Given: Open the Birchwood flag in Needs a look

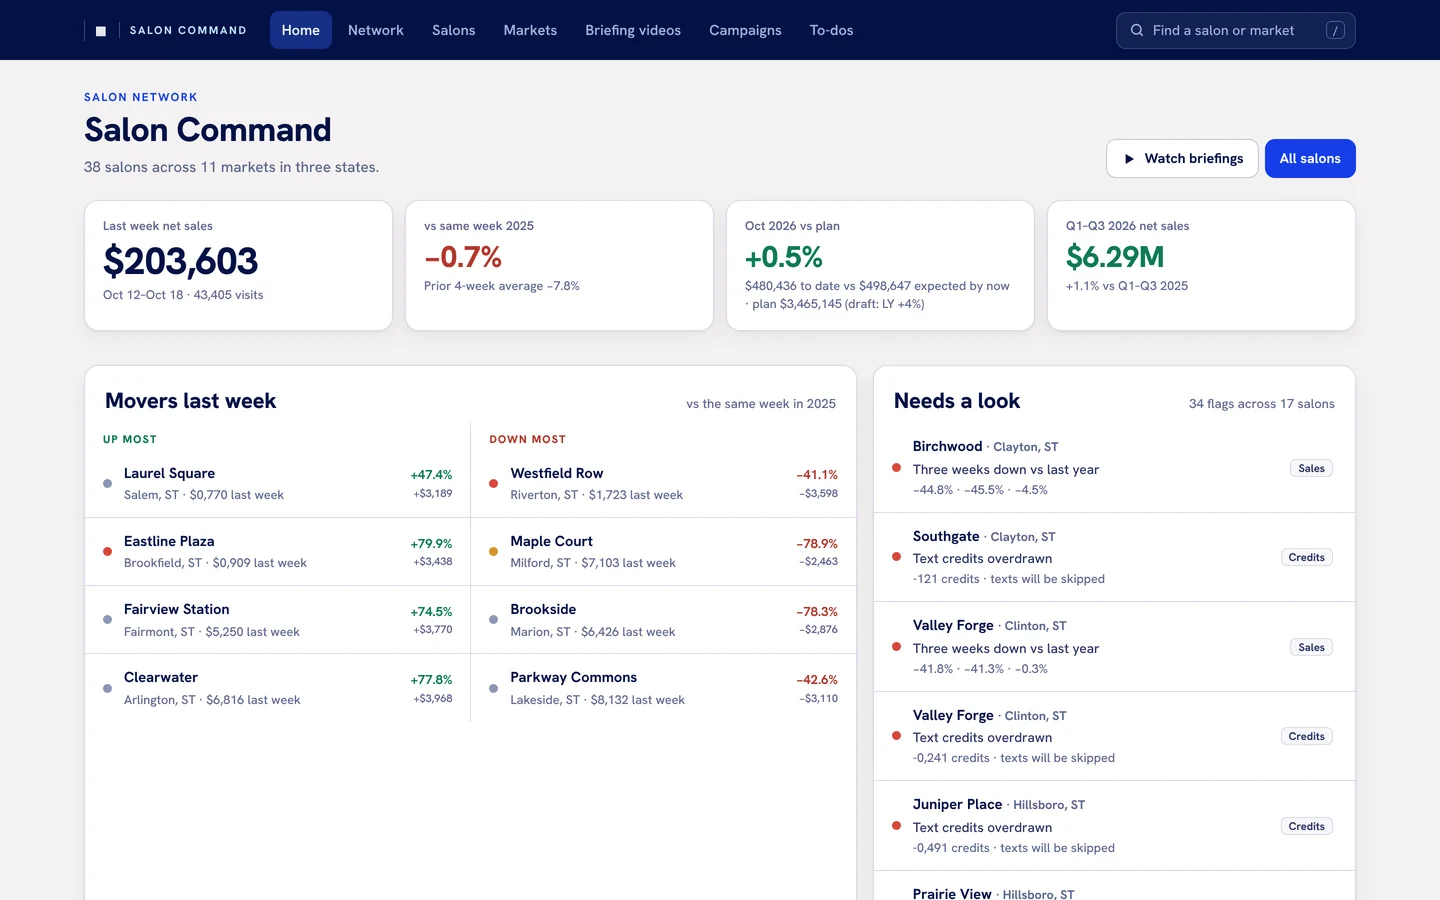Looking at the screenshot, I should (x=1114, y=468).
